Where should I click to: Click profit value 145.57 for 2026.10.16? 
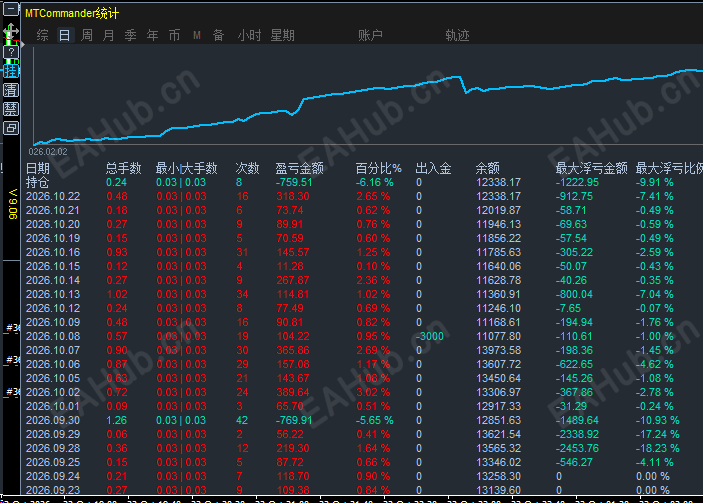tap(293, 252)
